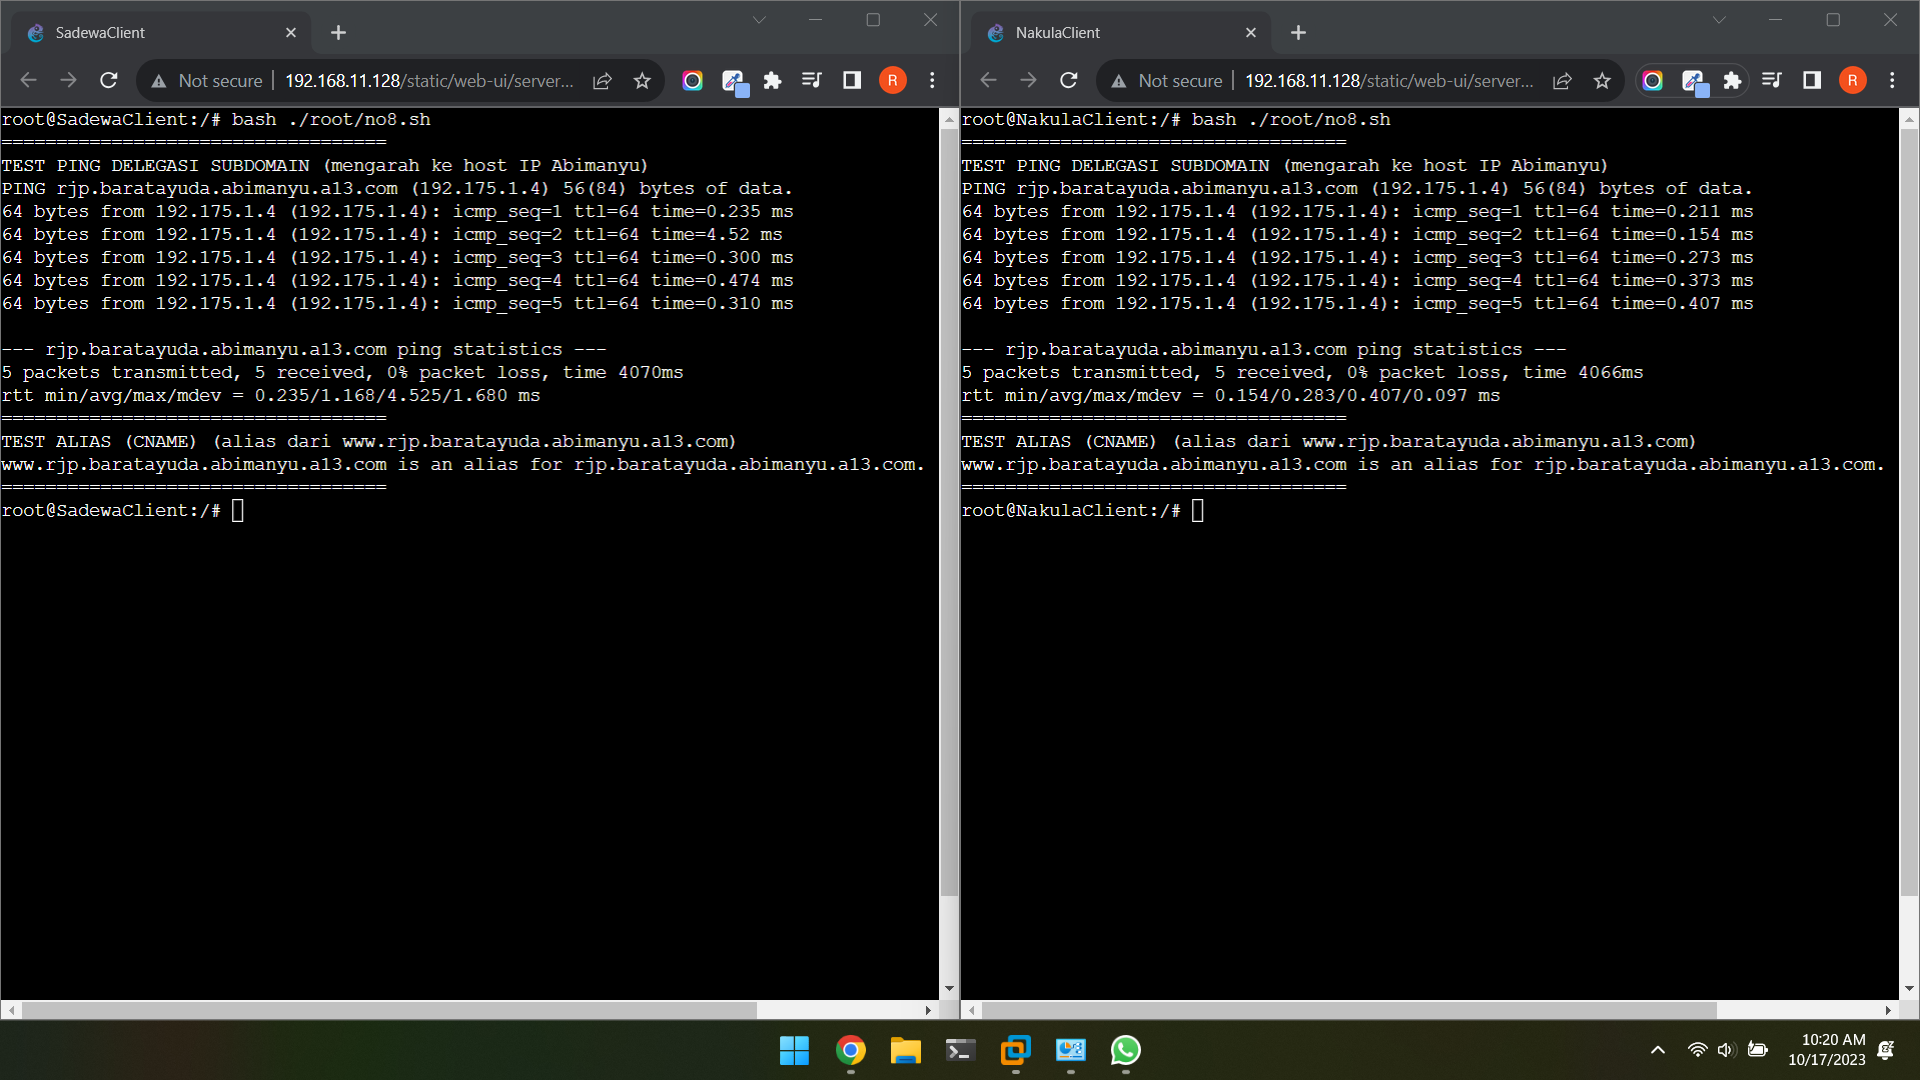Open Windows Terminal from the taskbar
1920x1080 pixels.
point(959,1051)
